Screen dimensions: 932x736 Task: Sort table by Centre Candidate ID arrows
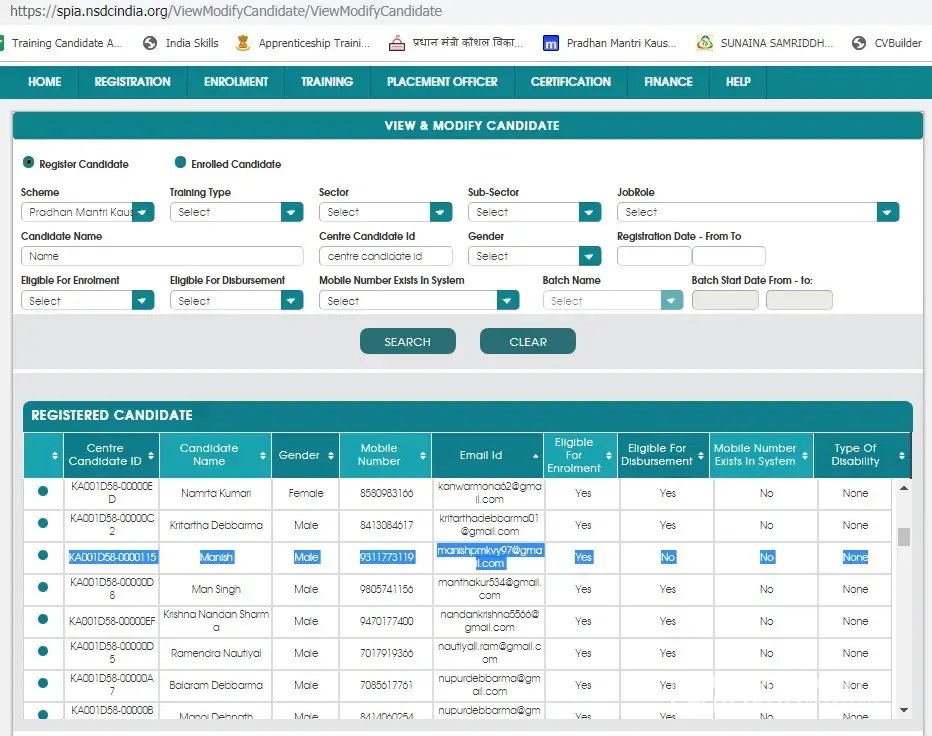(x=151, y=456)
